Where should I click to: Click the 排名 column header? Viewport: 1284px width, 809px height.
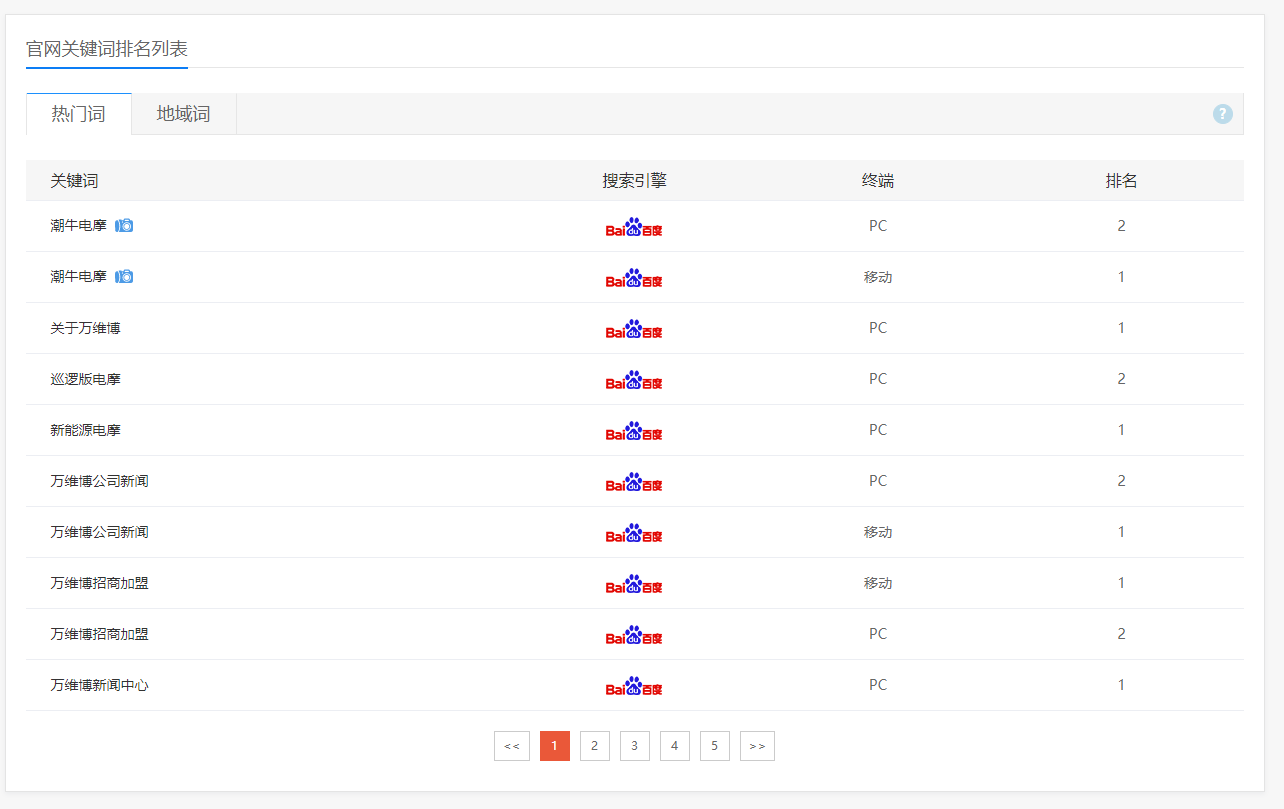(1122, 181)
